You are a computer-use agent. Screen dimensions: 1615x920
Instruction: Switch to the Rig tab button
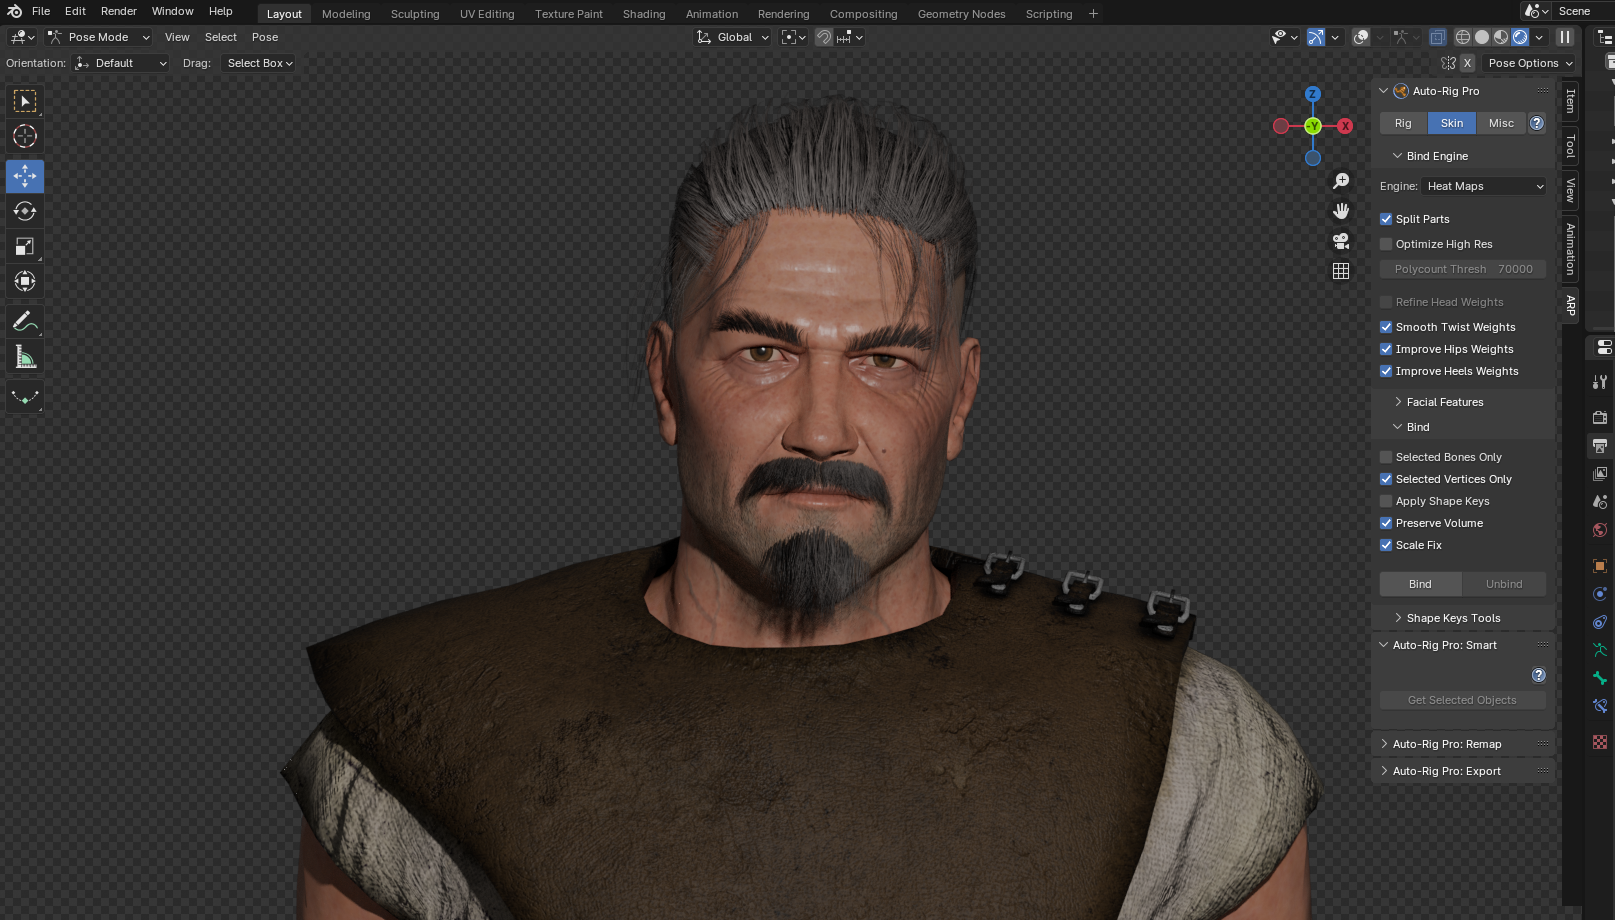(1403, 123)
